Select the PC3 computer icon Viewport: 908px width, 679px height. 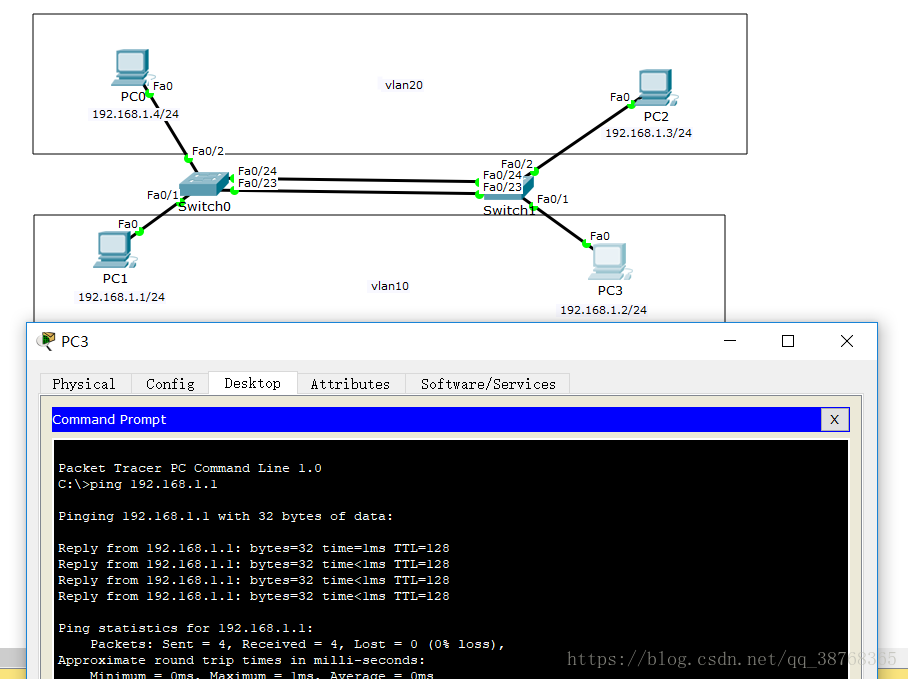[x=610, y=262]
